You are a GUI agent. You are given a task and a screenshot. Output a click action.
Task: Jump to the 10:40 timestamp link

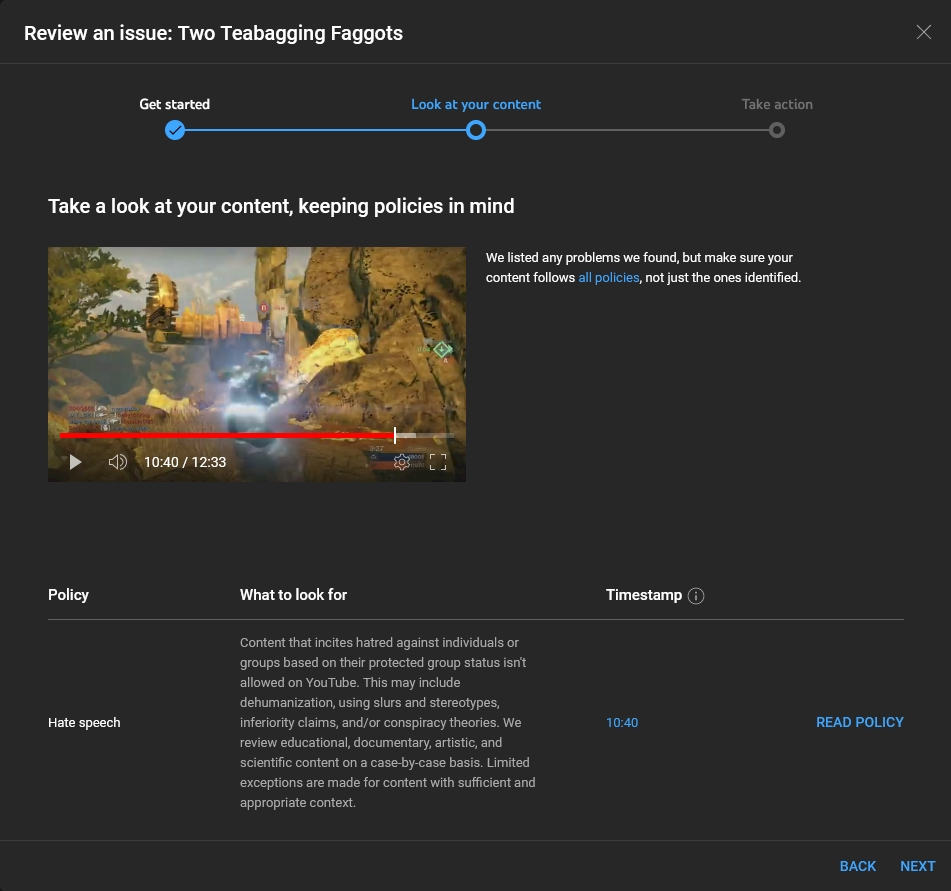point(622,723)
